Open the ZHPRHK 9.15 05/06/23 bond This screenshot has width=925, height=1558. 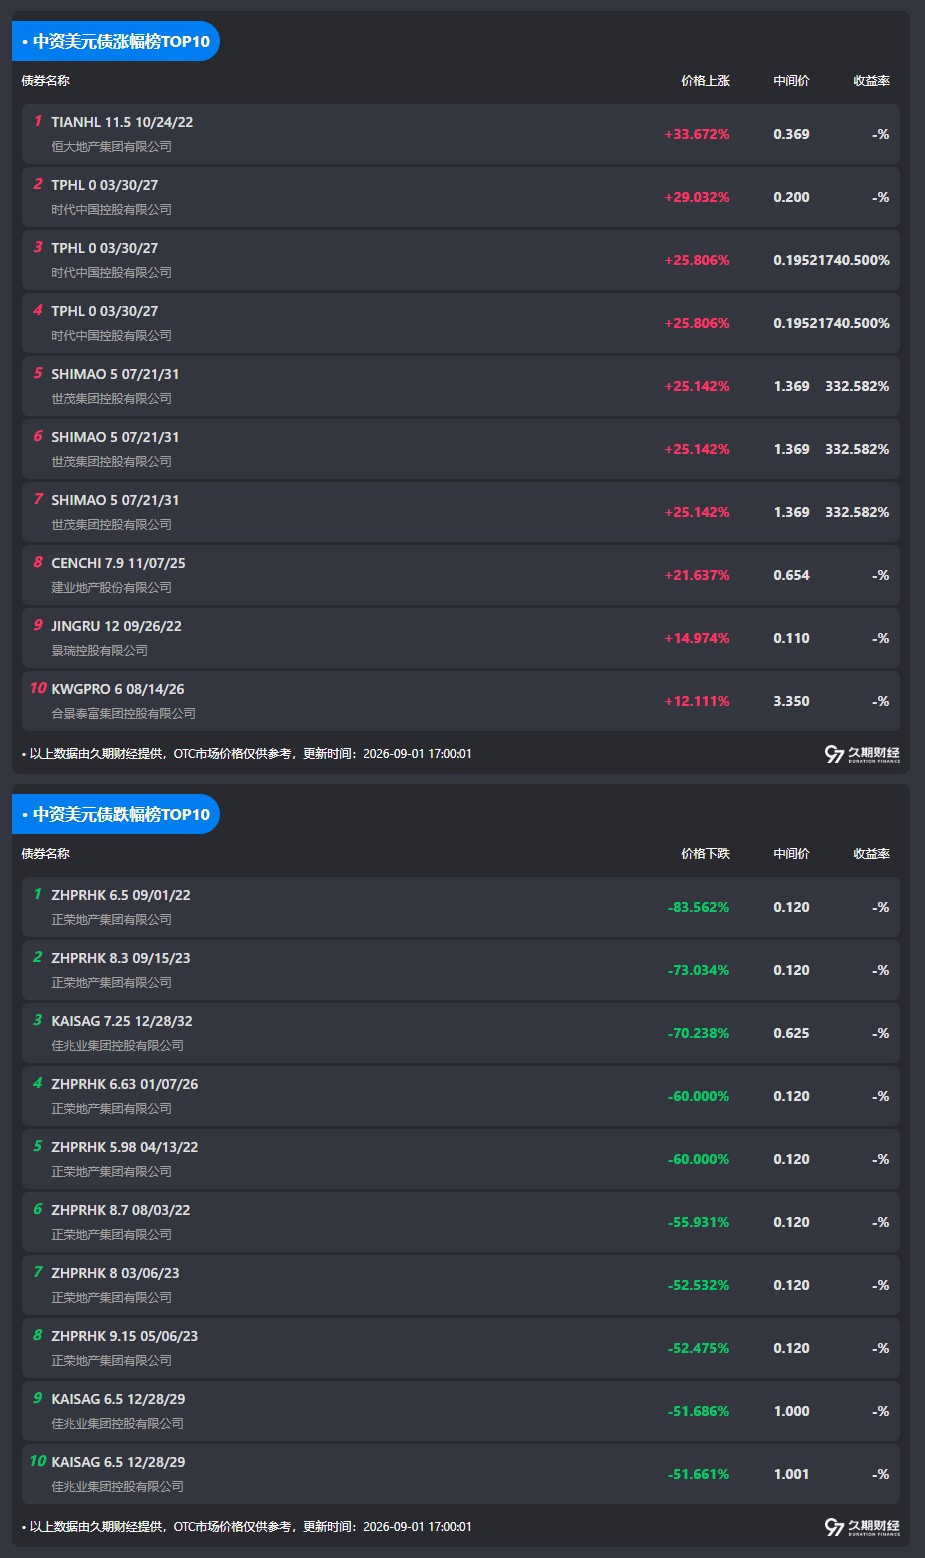coord(125,1336)
